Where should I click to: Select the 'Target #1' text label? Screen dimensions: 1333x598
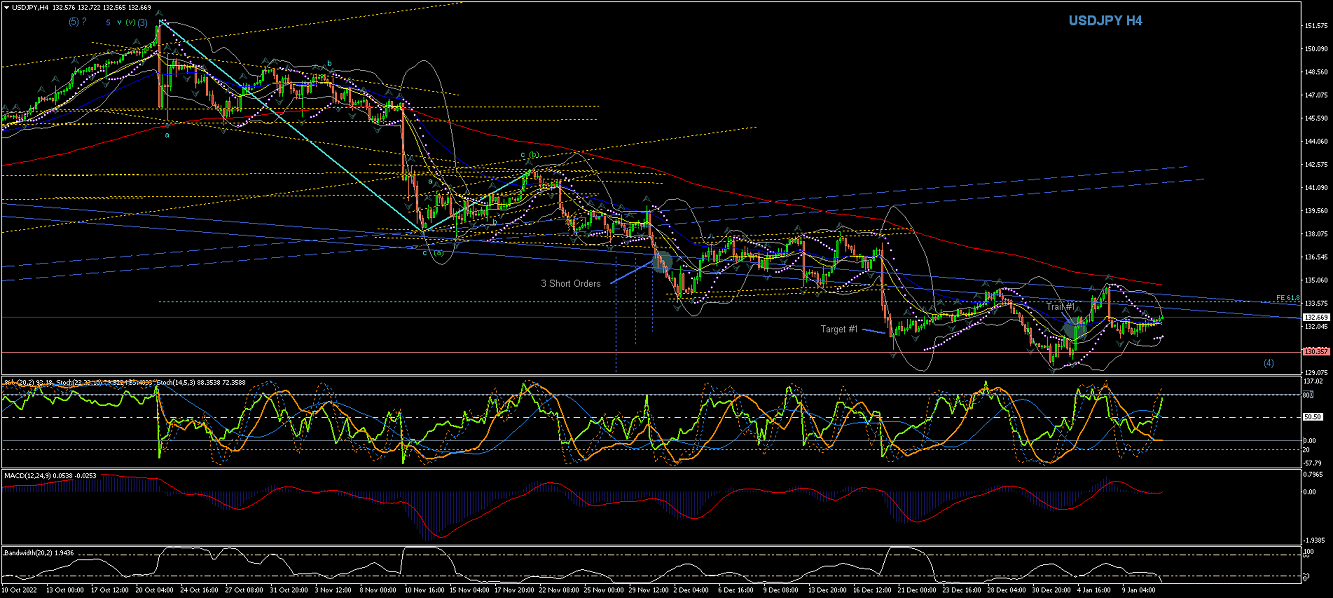[x=839, y=329]
